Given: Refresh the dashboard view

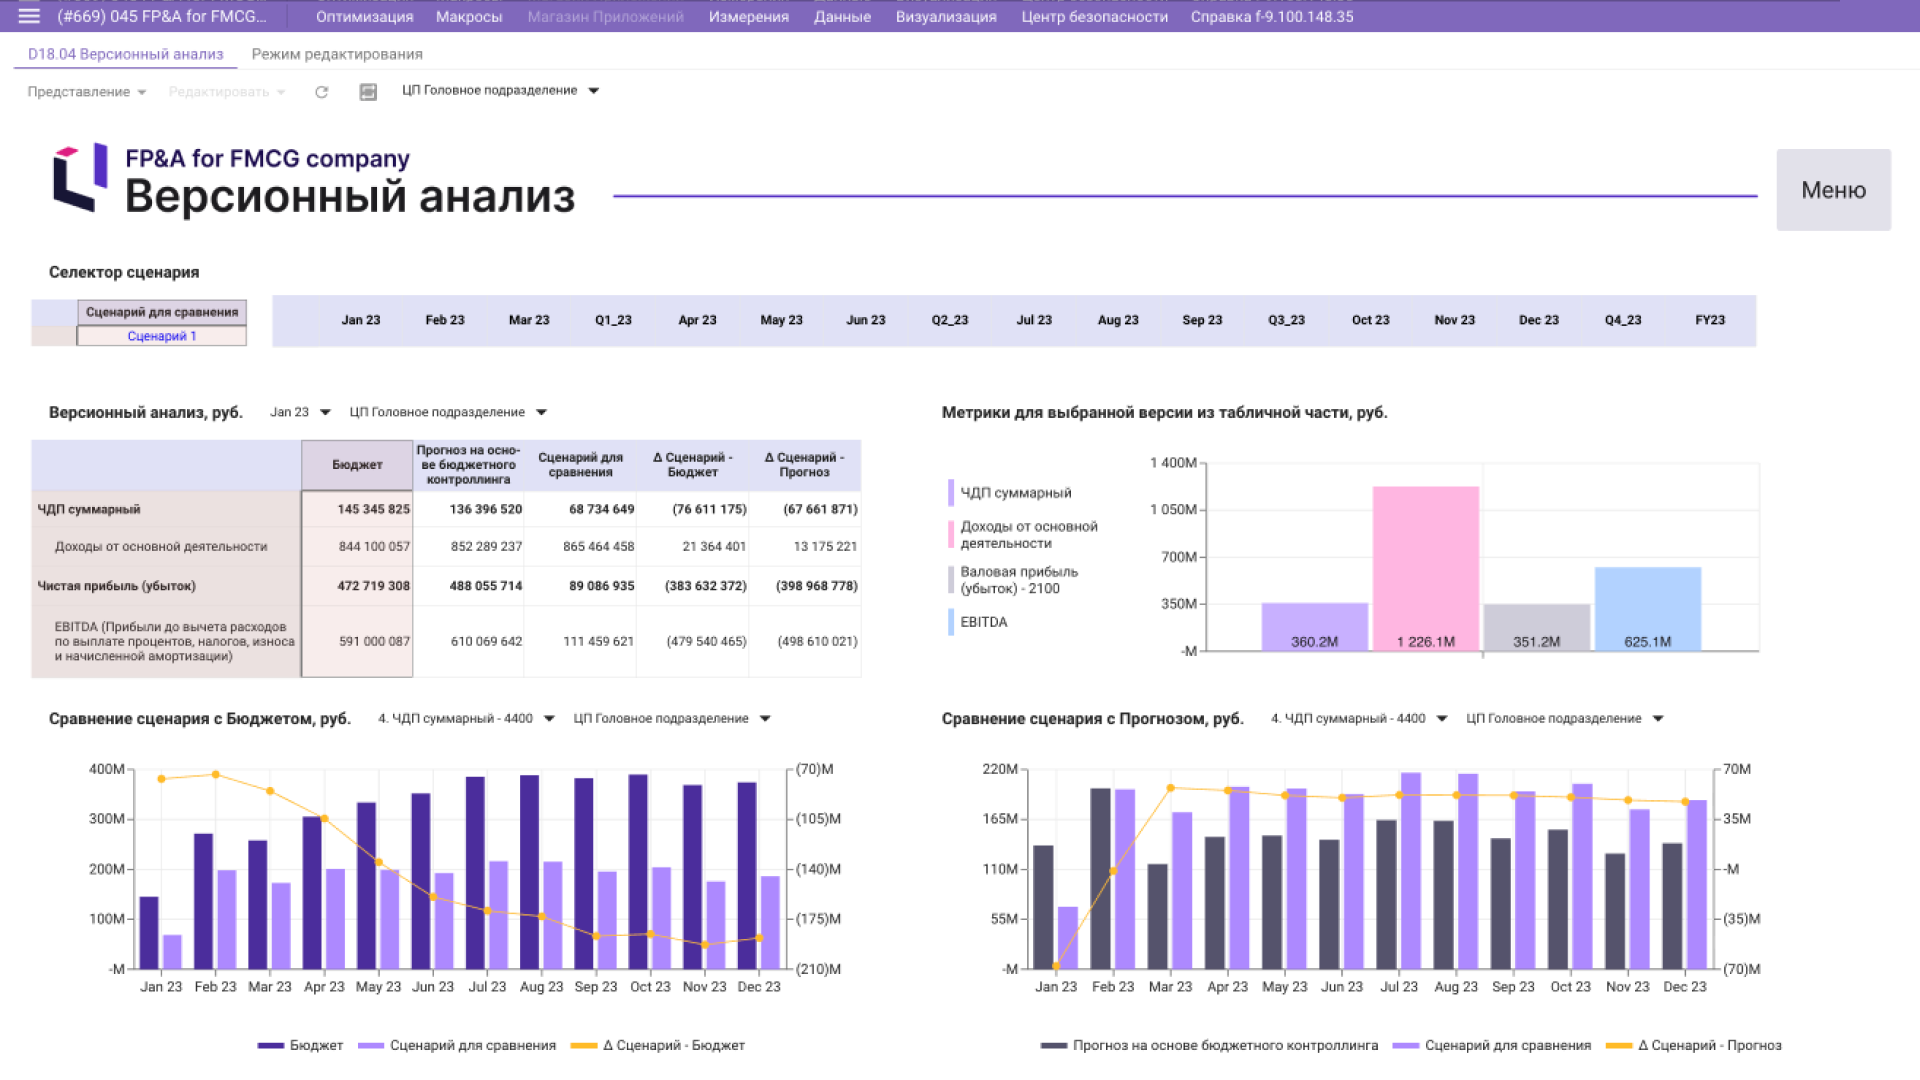Looking at the screenshot, I should pos(322,91).
